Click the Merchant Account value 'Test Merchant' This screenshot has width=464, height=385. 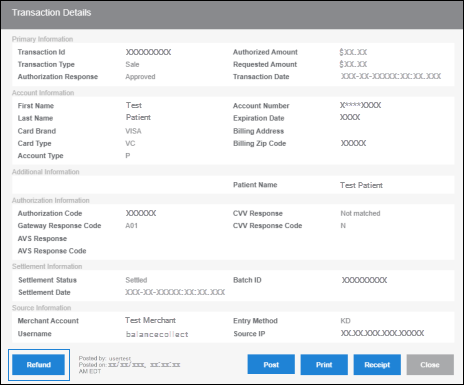[x=150, y=320]
